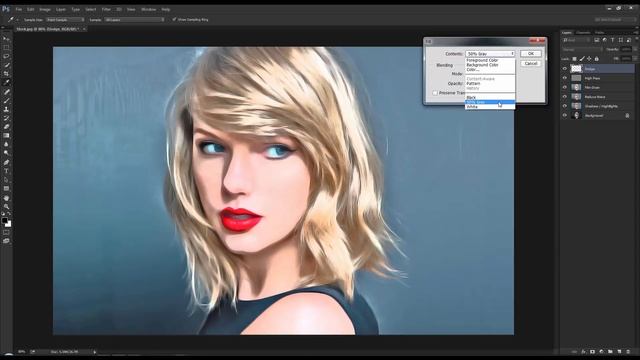
Task: Click the foreground color swatch
Action: [4, 220]
